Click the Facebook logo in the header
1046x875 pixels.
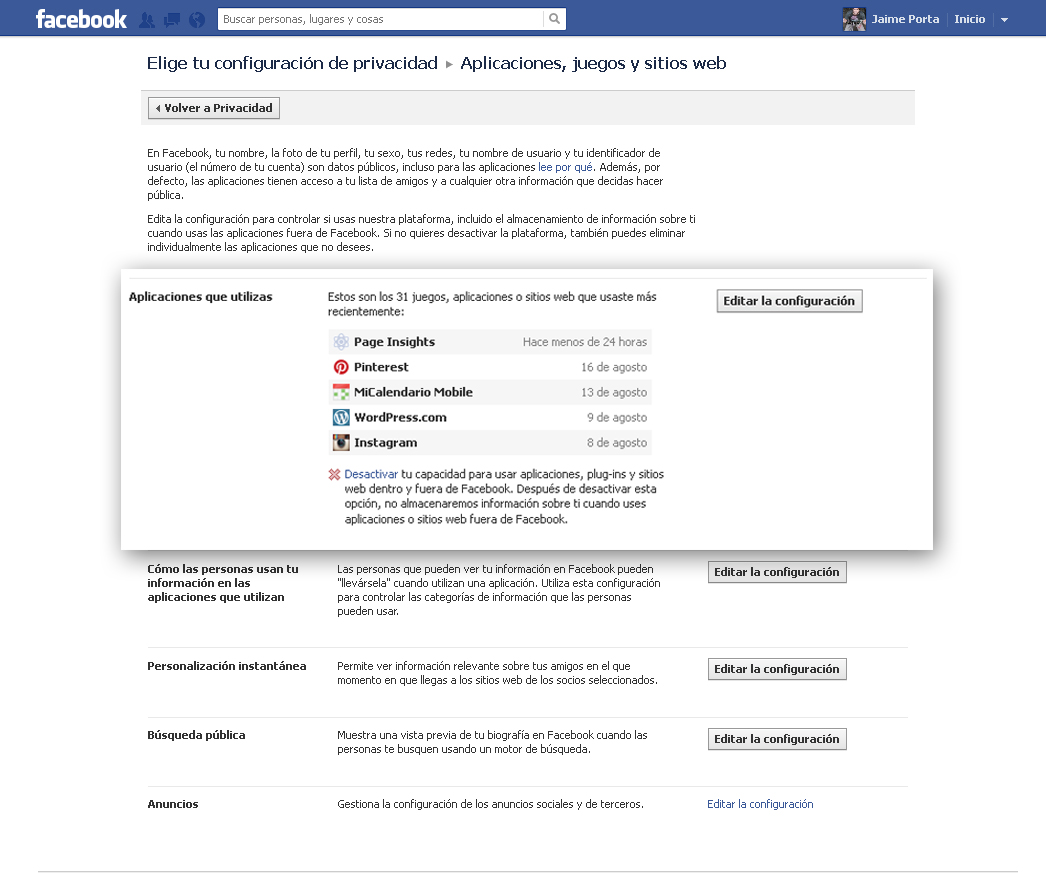81,19
